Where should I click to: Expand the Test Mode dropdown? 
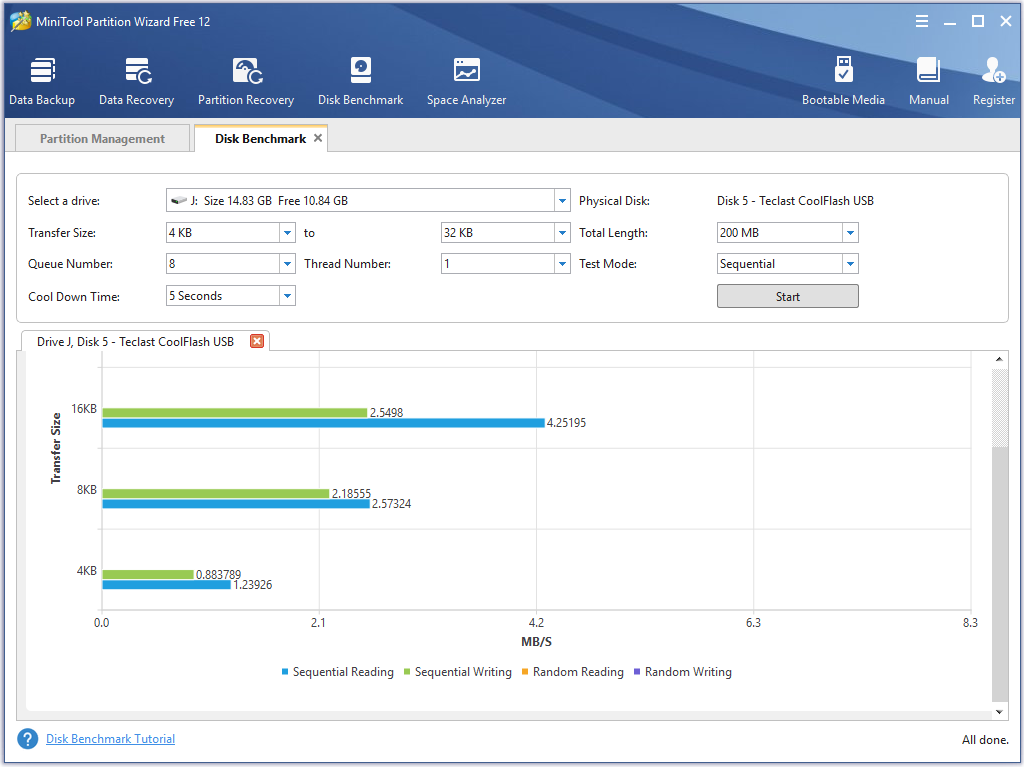click(x=849, y=264)
